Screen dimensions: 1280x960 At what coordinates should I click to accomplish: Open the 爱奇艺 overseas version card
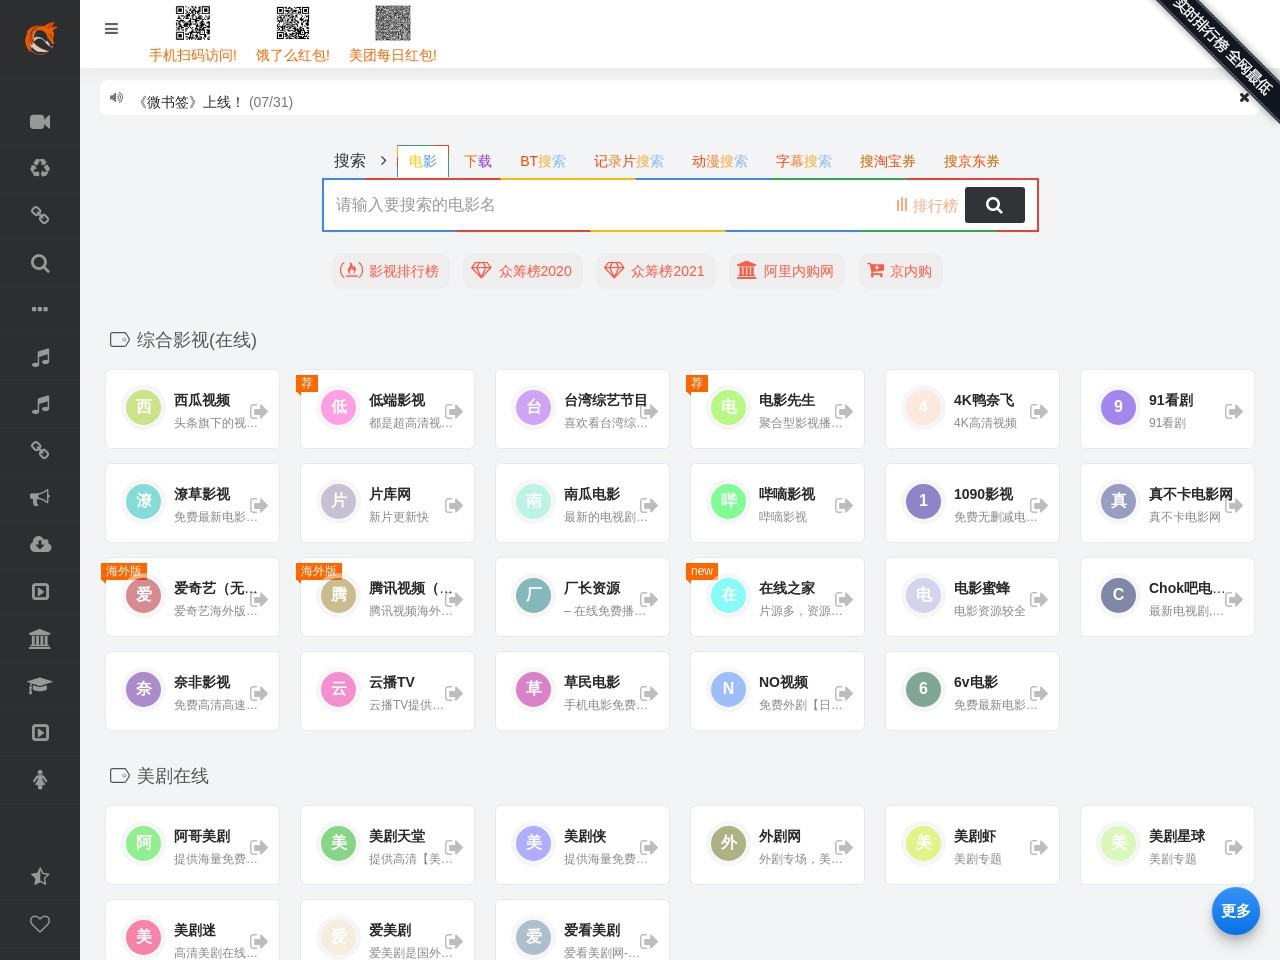[192, 597]
